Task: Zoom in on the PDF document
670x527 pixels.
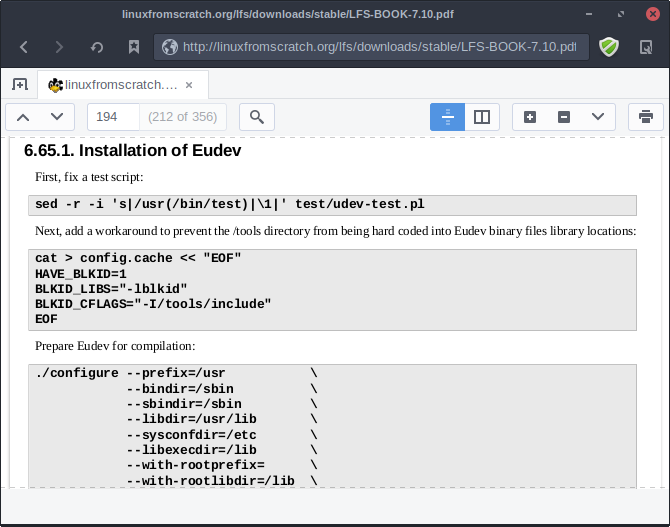Action: point(530,117)
